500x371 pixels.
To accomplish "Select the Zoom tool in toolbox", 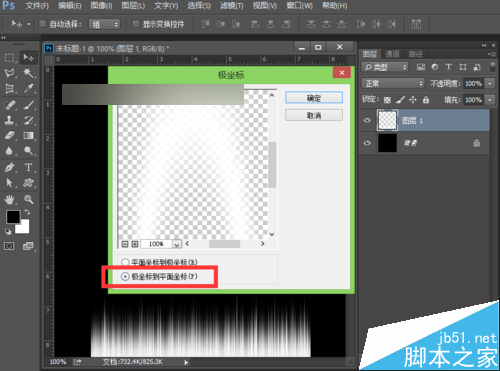I will [29, 199].
